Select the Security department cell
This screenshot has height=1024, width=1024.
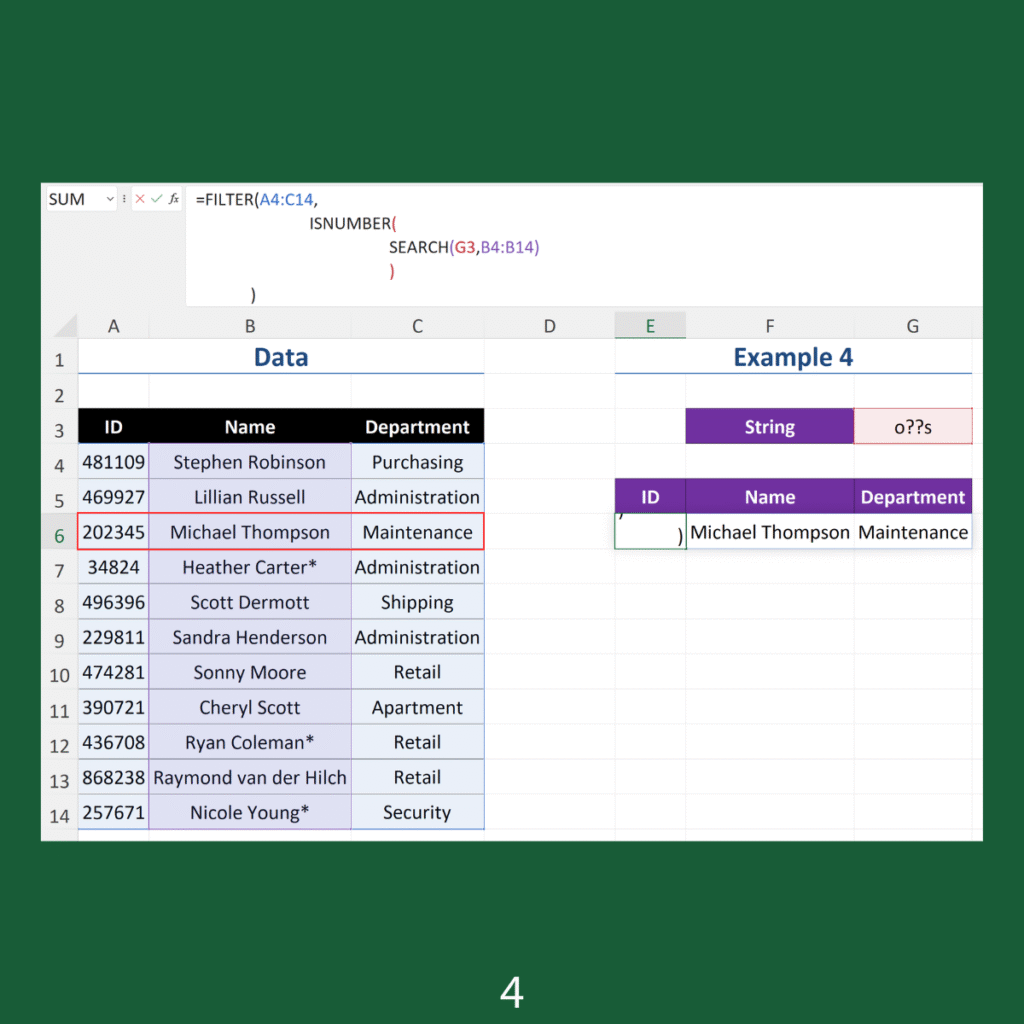coord(417,812)
